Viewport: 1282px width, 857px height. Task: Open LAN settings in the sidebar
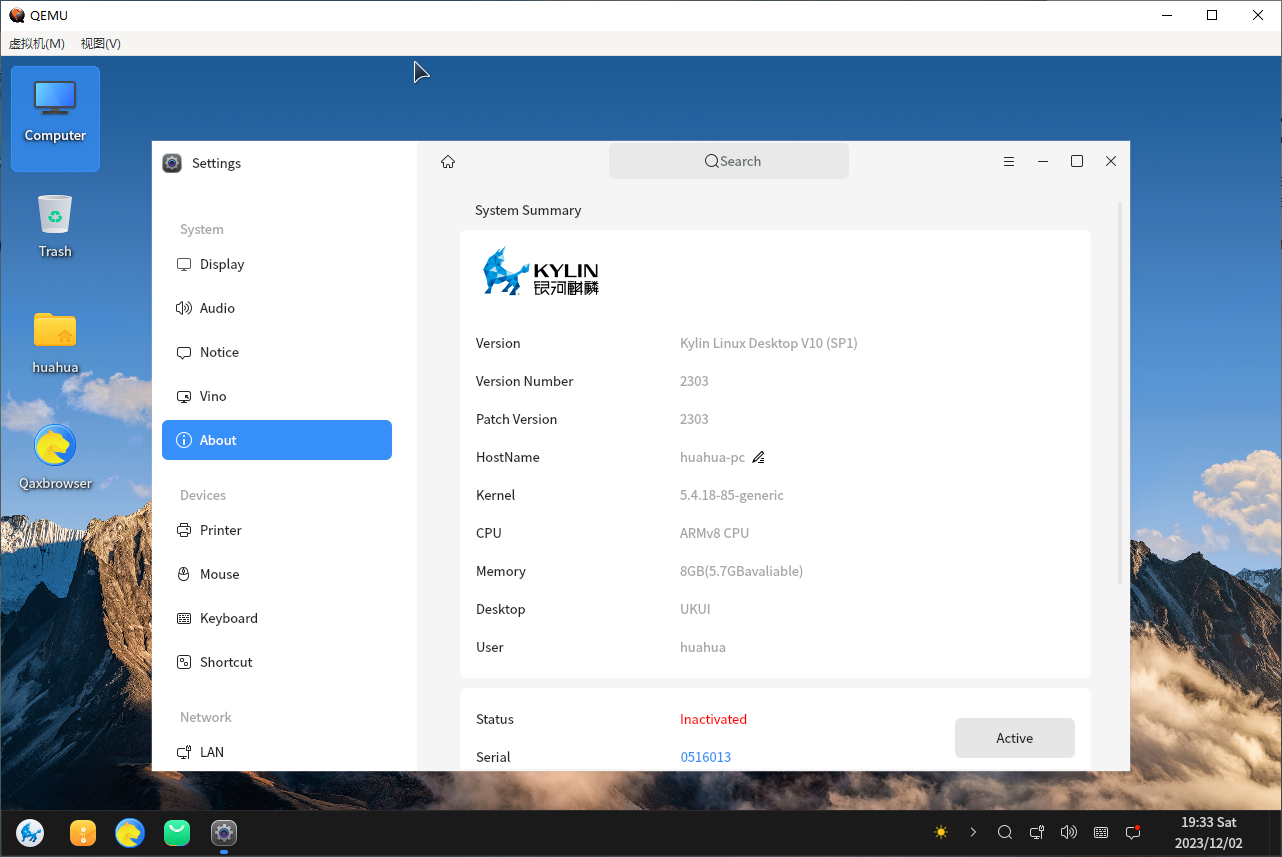coord(277,752)
